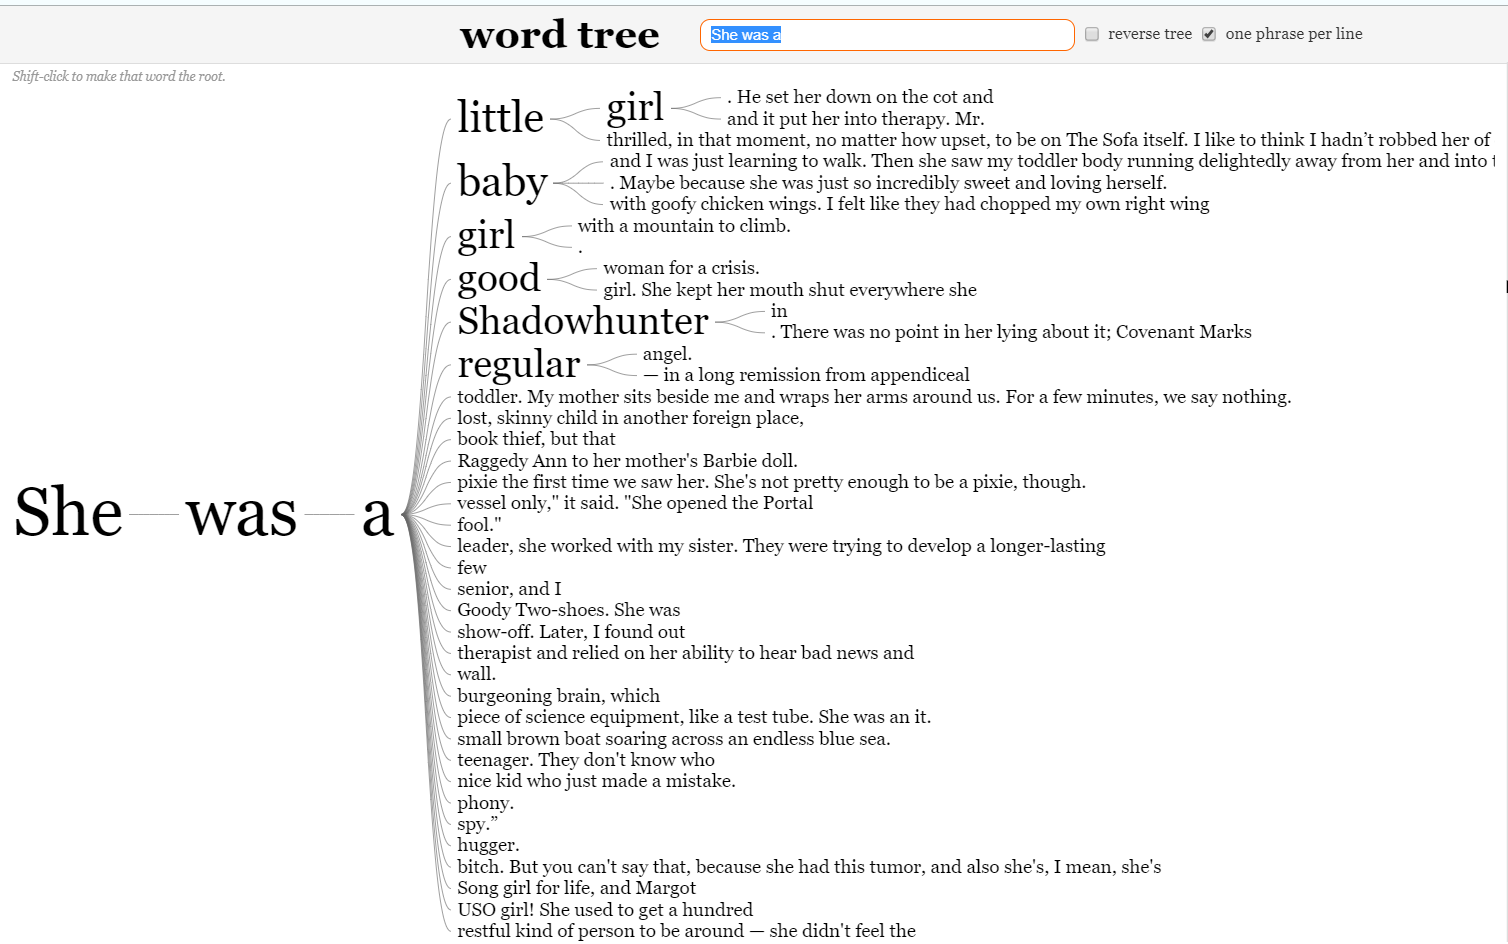Screen dimensions: 1508x944
Task: Select 'small brown boat soaring' phrase
Action: pyautogui.click(x=673, y=739)
